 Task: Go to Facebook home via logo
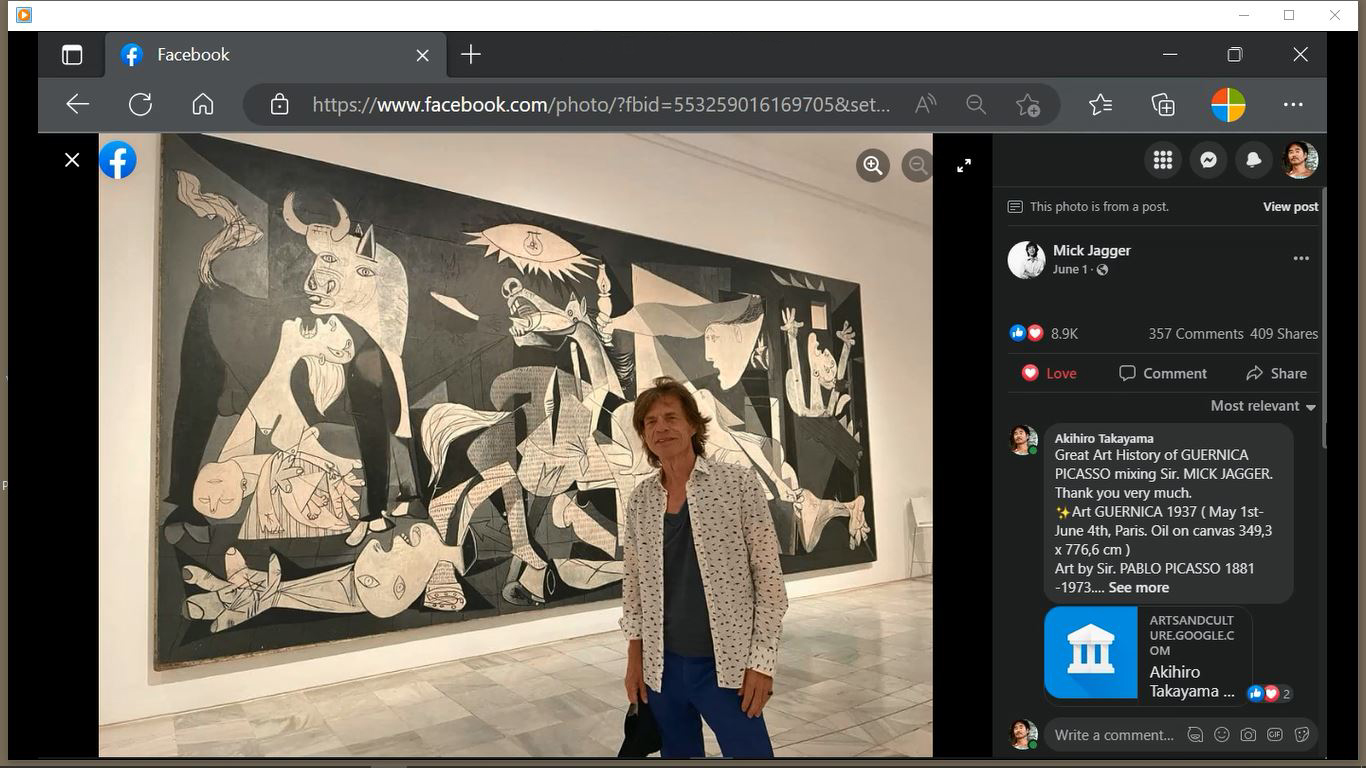click(117, 160)
